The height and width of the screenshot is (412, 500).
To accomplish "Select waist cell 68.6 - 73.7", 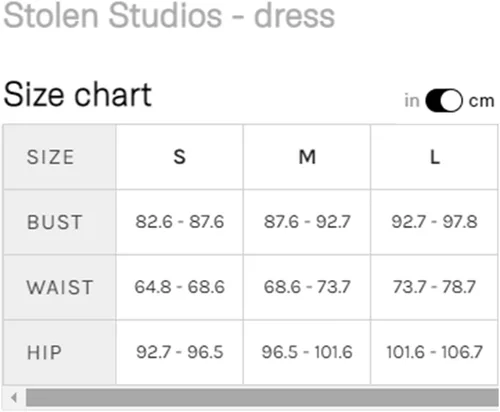I will point(307,287).
